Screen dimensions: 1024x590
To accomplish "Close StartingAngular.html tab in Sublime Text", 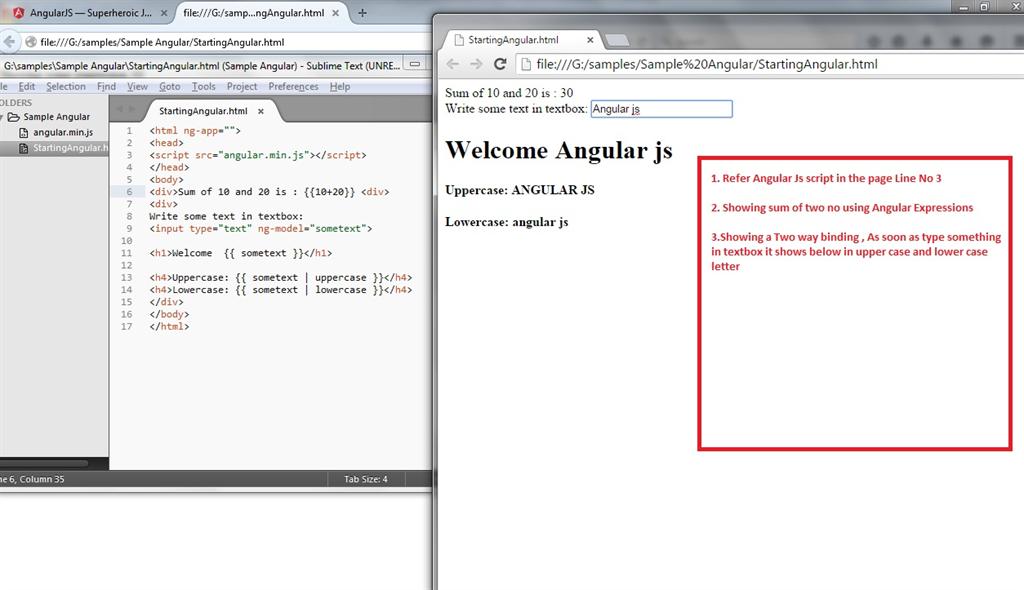I will (x=261, y=111).
